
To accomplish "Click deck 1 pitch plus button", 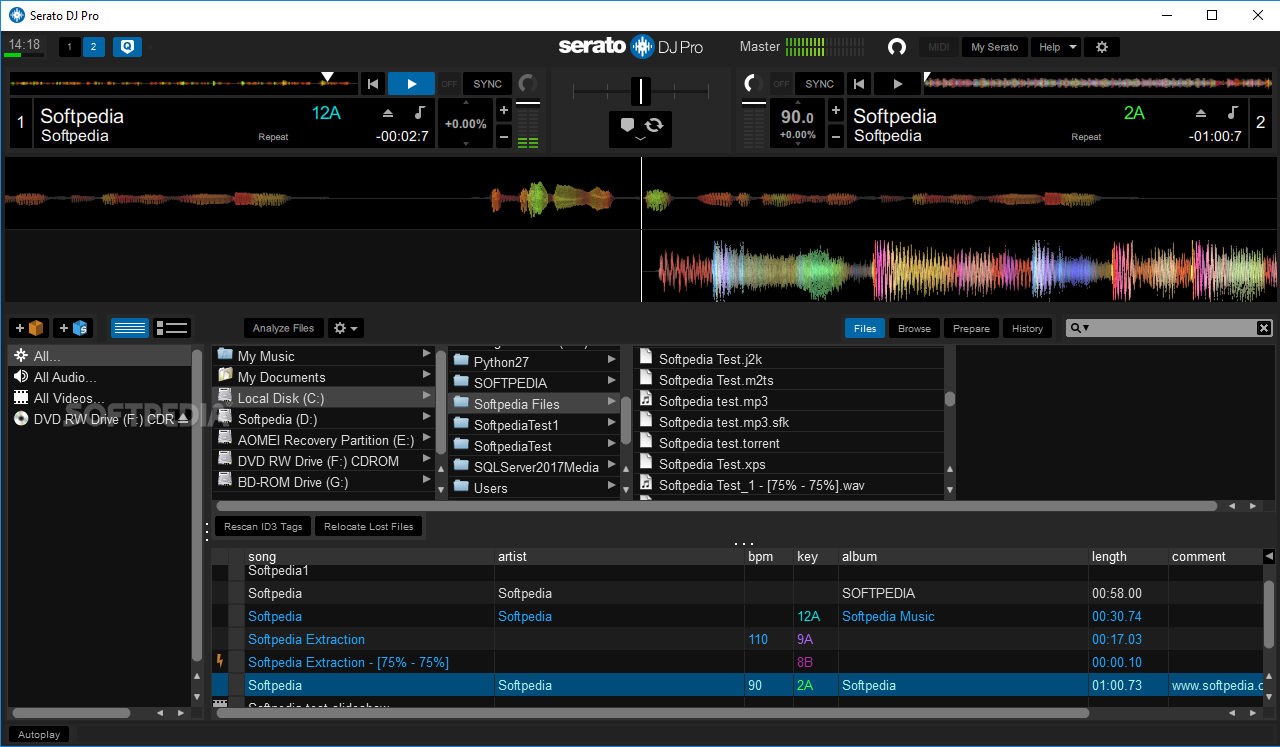I will click(x=504, y=111).
